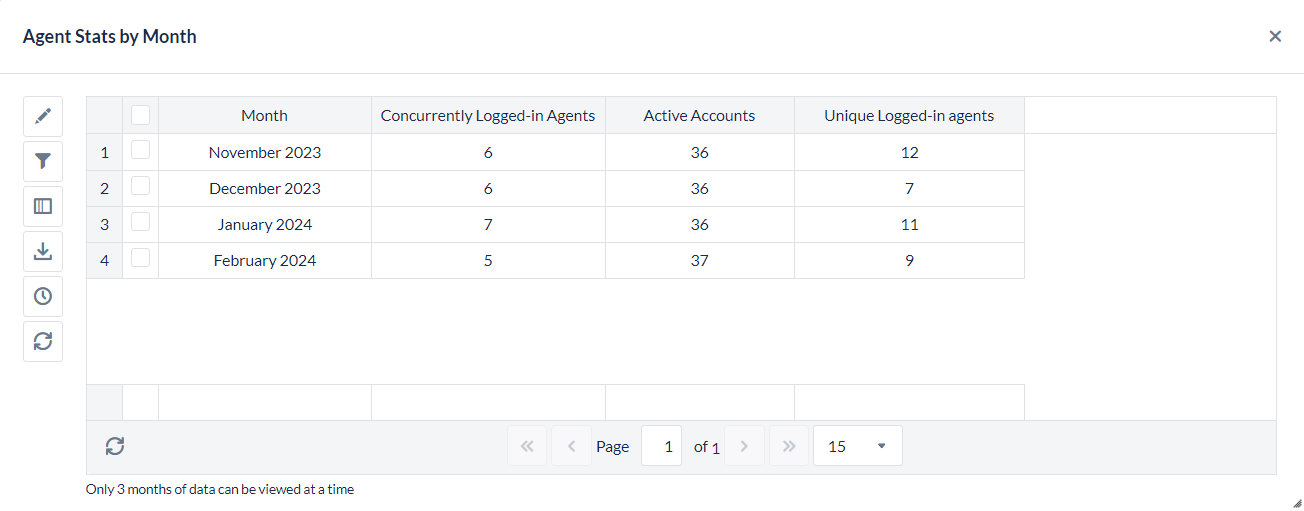Select the February 2024 row checkbox

point(141,258)
